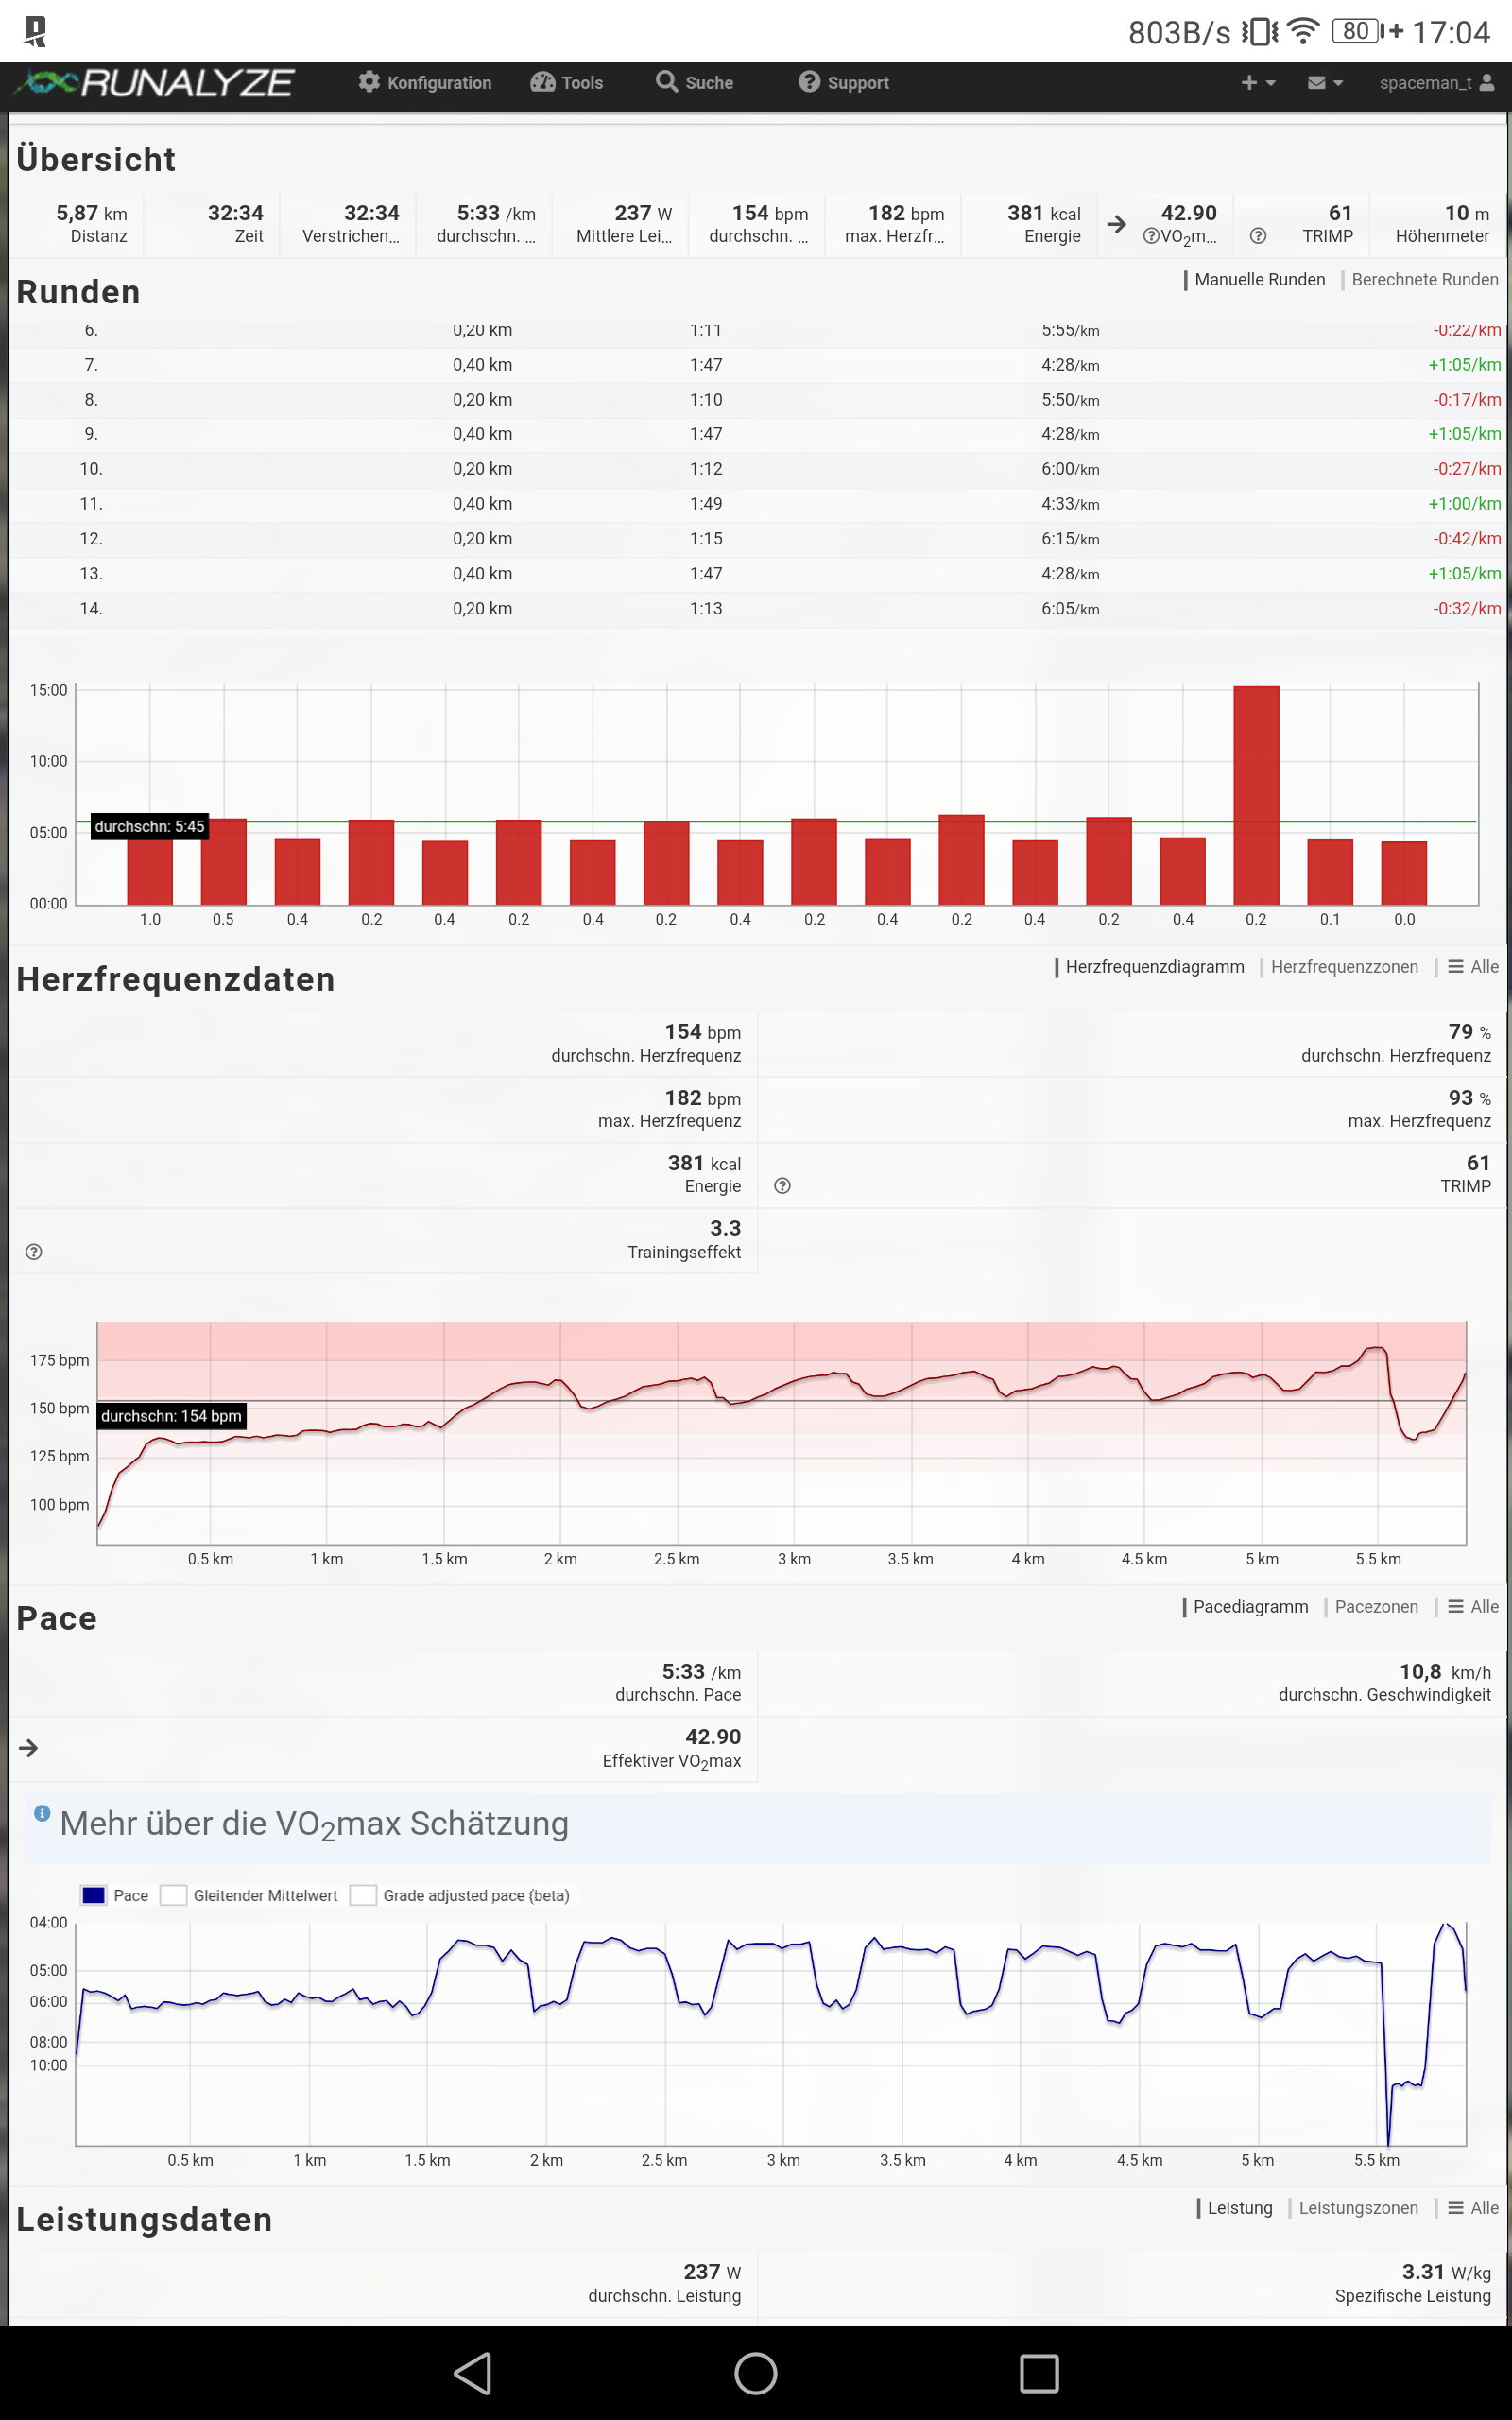Click the help icon next to Trainingseffekt

coord(34,1252)
